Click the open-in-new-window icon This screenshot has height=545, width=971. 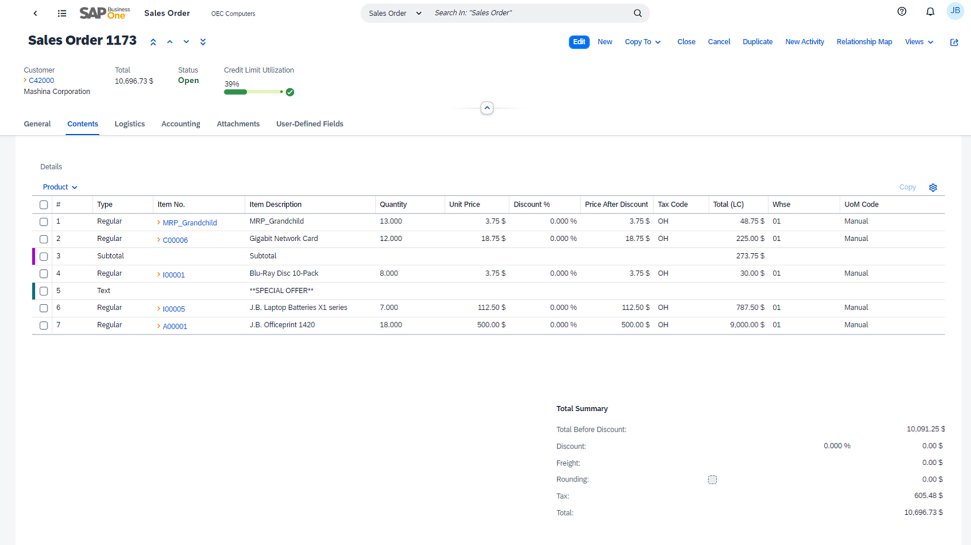[x=954, y=42]
